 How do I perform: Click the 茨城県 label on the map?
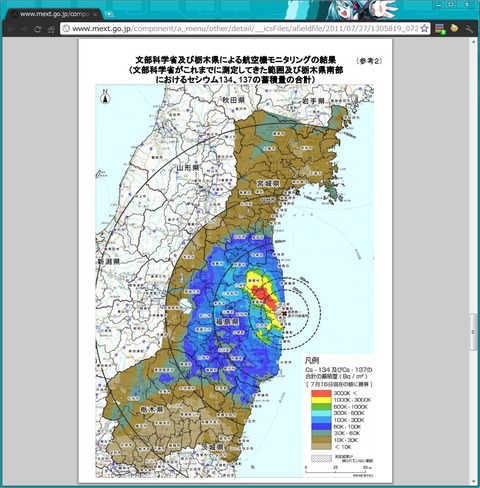(212, 447)
